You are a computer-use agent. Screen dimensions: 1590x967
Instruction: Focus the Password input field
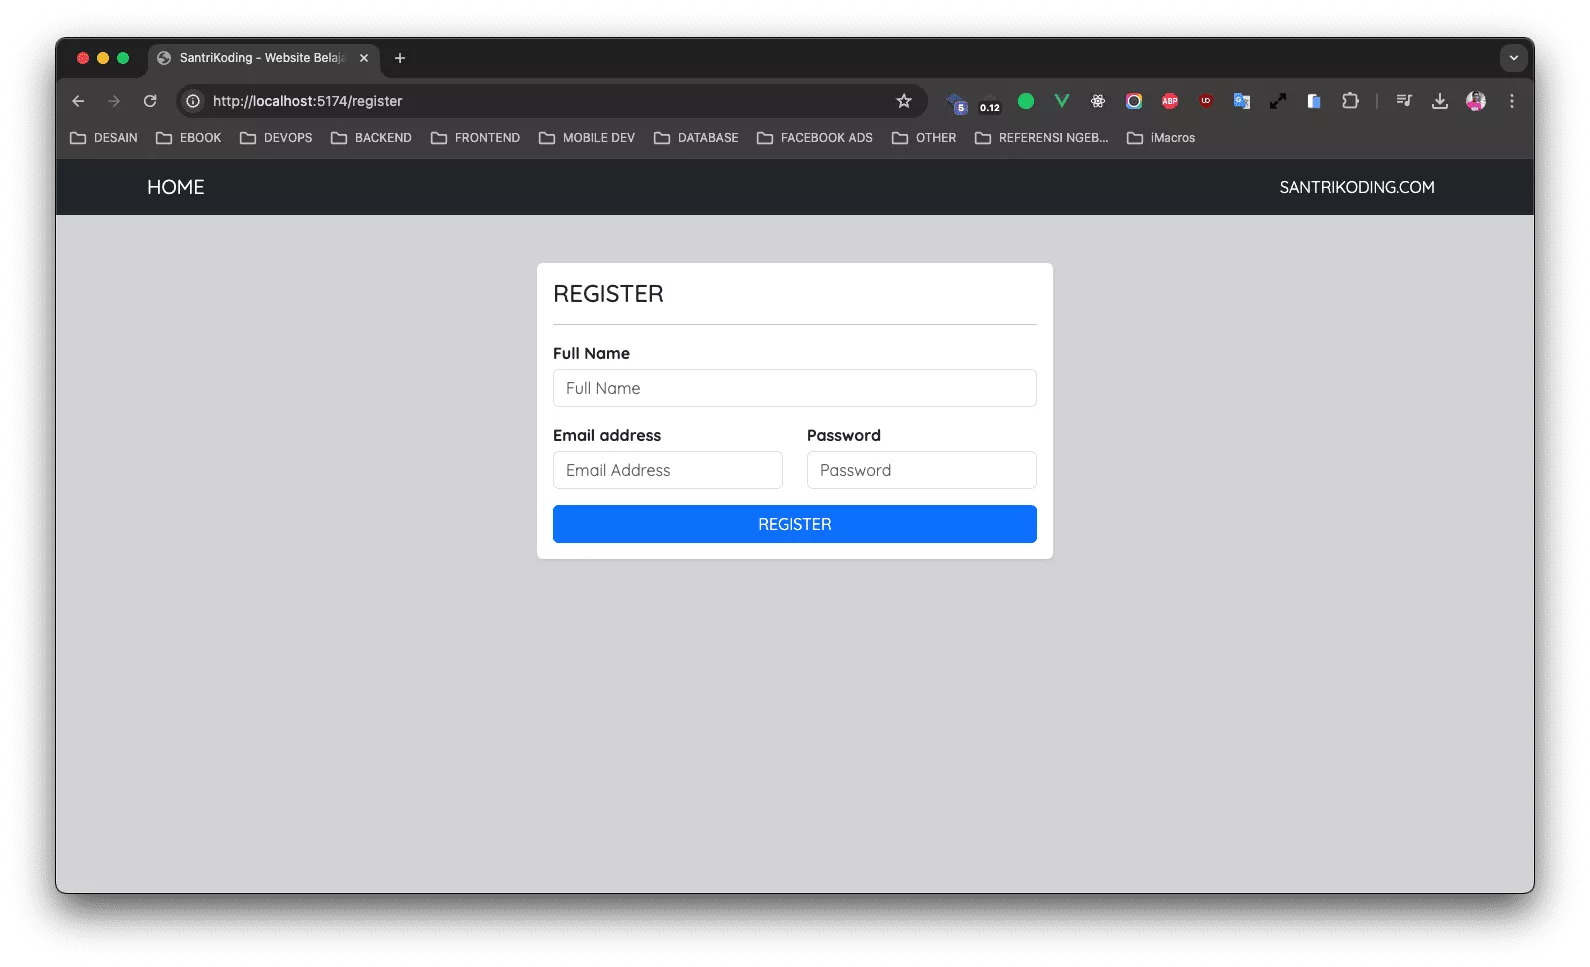[x=922, y=470]
